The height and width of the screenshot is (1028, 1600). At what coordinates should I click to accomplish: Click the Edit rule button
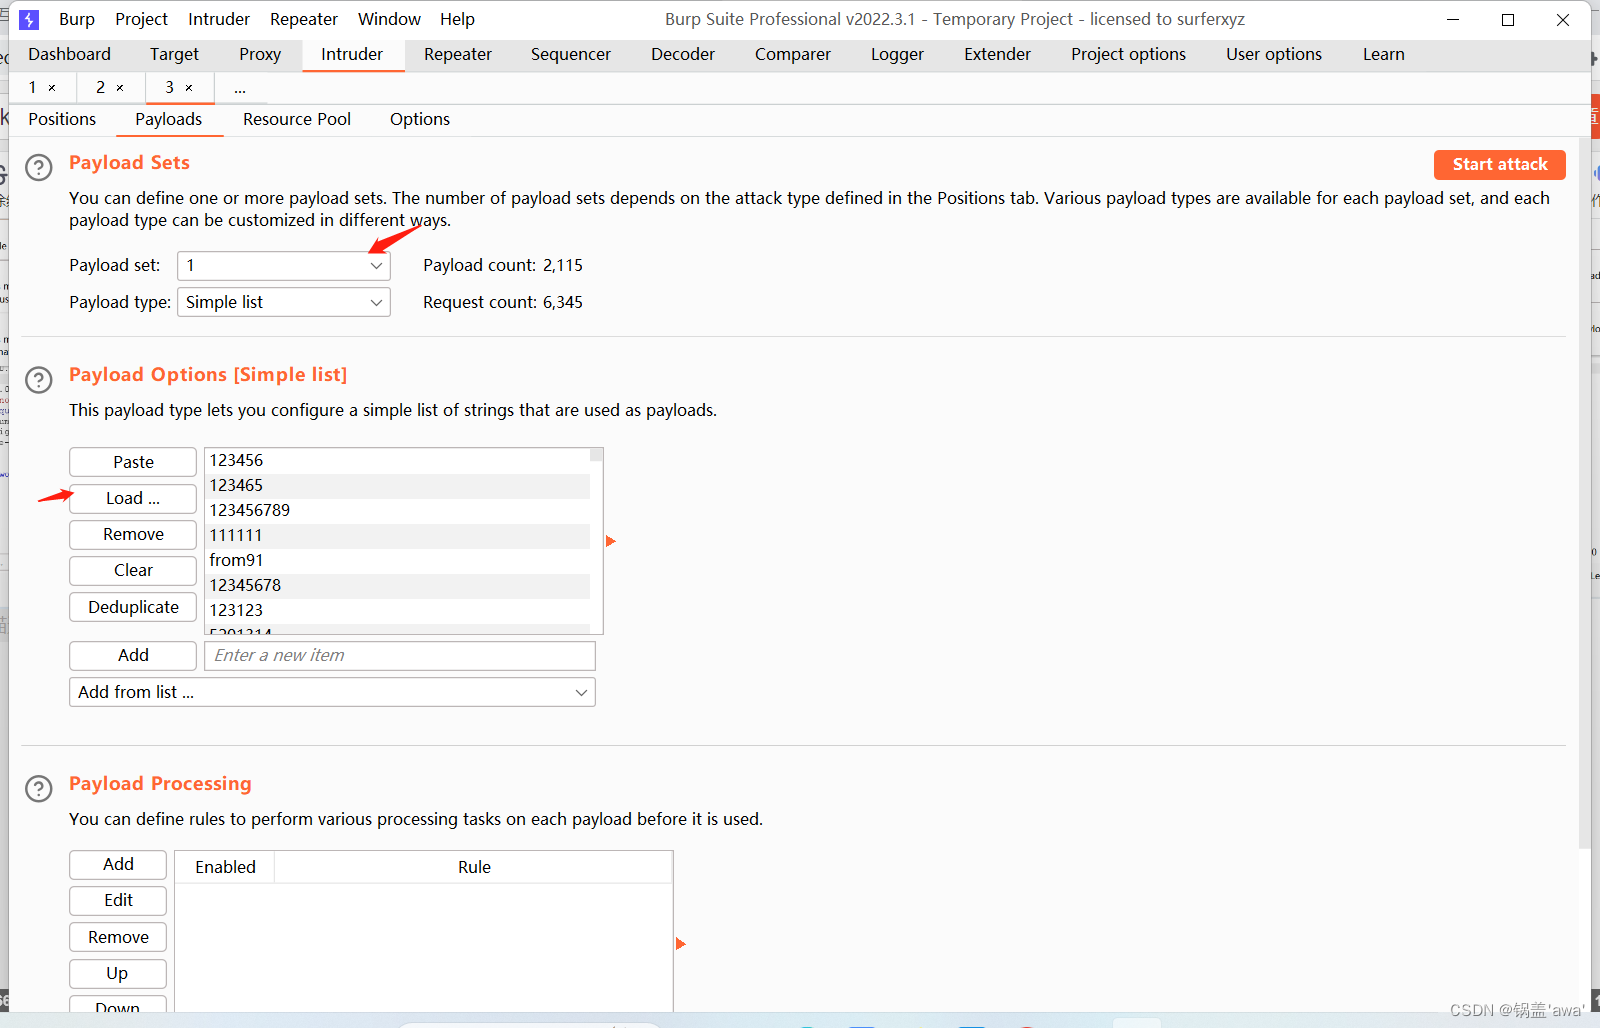pos(118,900)
